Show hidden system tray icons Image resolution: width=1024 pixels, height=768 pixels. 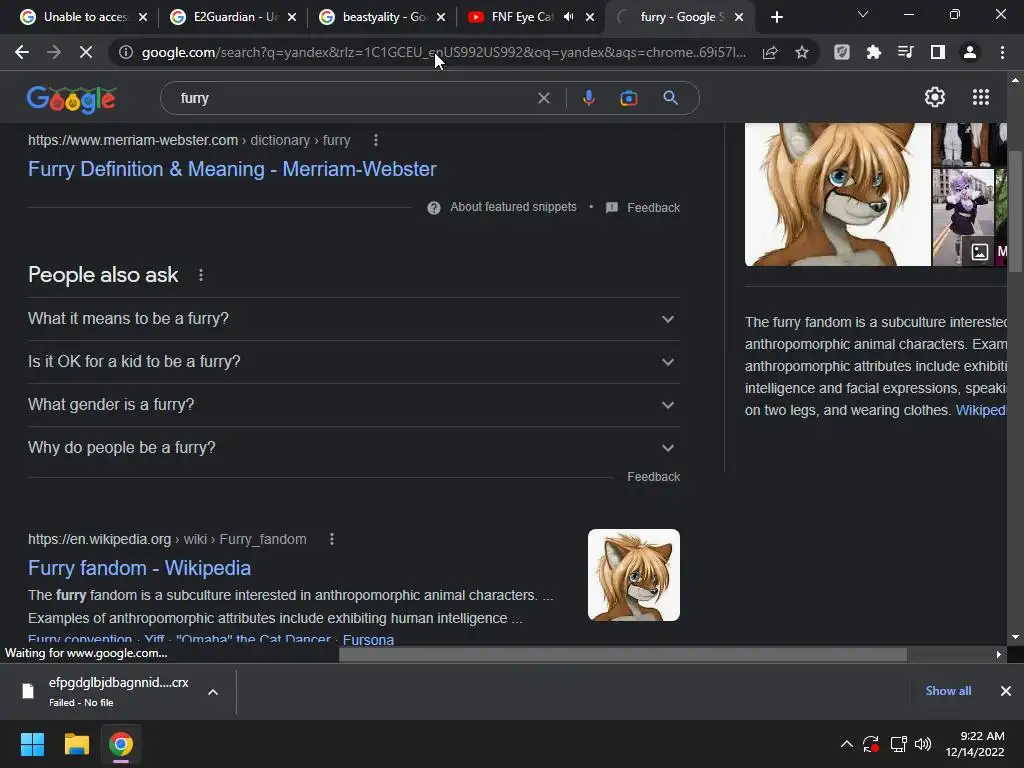click(846, 744)
